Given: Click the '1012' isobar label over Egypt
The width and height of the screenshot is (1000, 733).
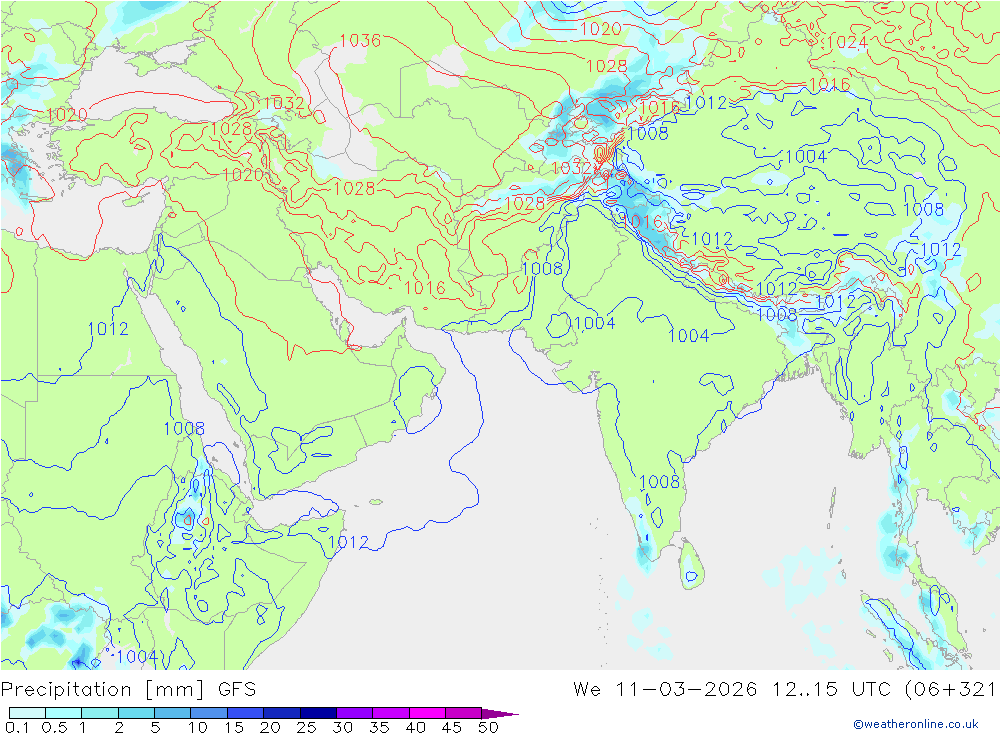Looking at the screenshot, I should (x=108, y=329).
